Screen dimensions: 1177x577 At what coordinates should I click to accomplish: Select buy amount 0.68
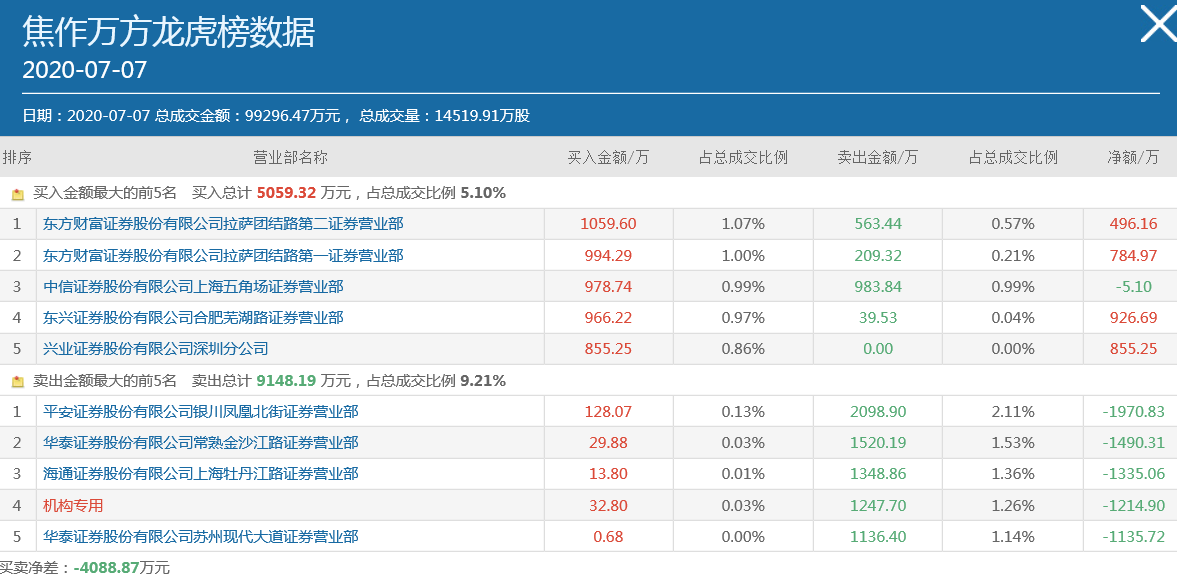(608, 536)
